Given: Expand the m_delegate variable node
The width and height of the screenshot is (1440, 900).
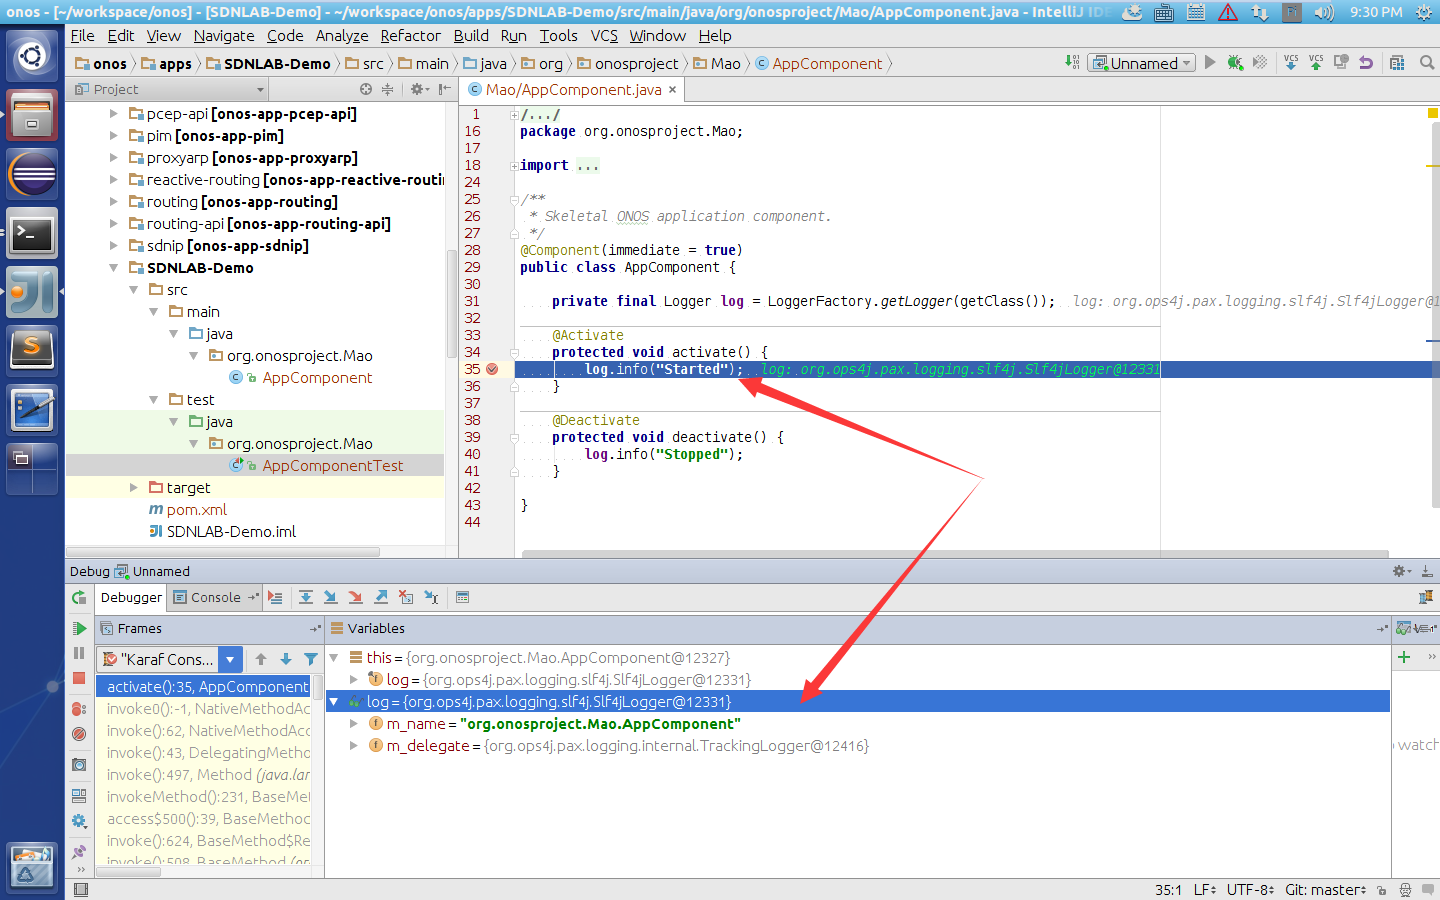Looking at the screenshot, I should pyautogui.click(x=354, y=746).
